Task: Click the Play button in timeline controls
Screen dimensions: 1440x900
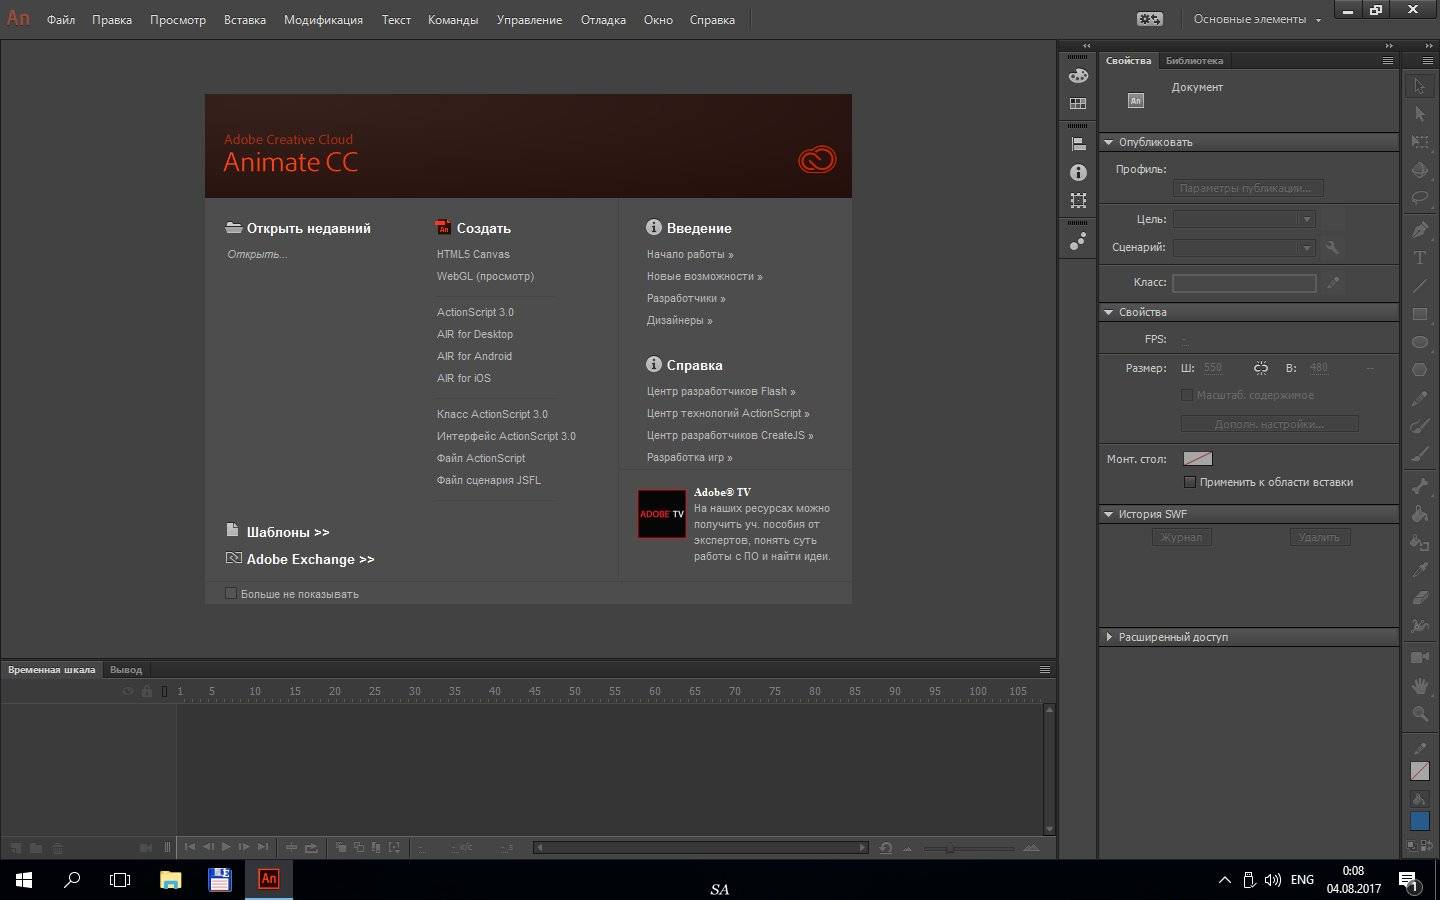Action: [x=226, y=847]
